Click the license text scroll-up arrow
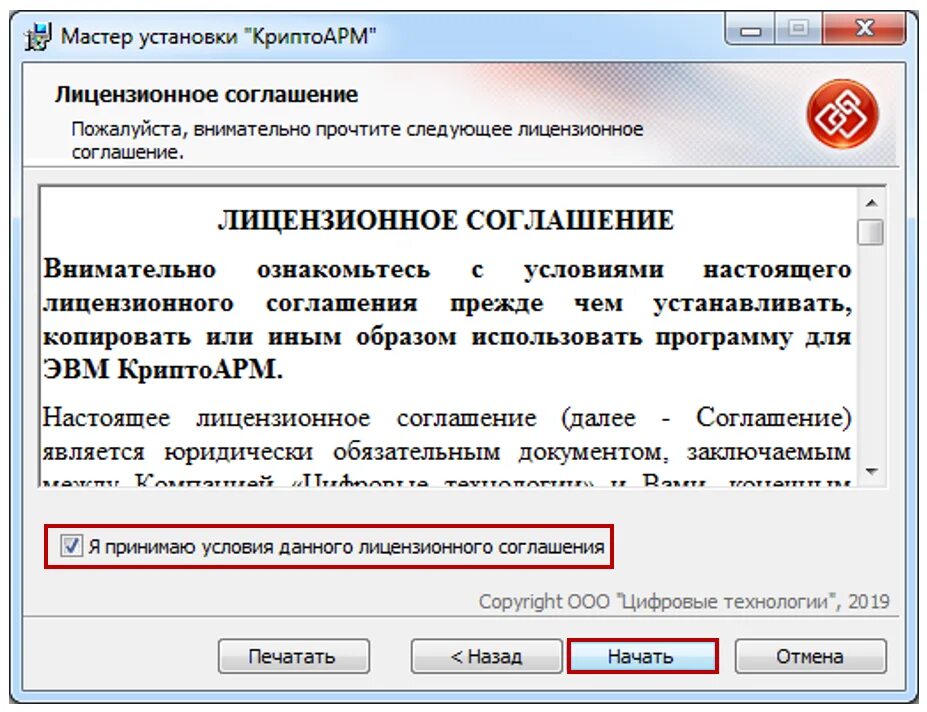 871,203
